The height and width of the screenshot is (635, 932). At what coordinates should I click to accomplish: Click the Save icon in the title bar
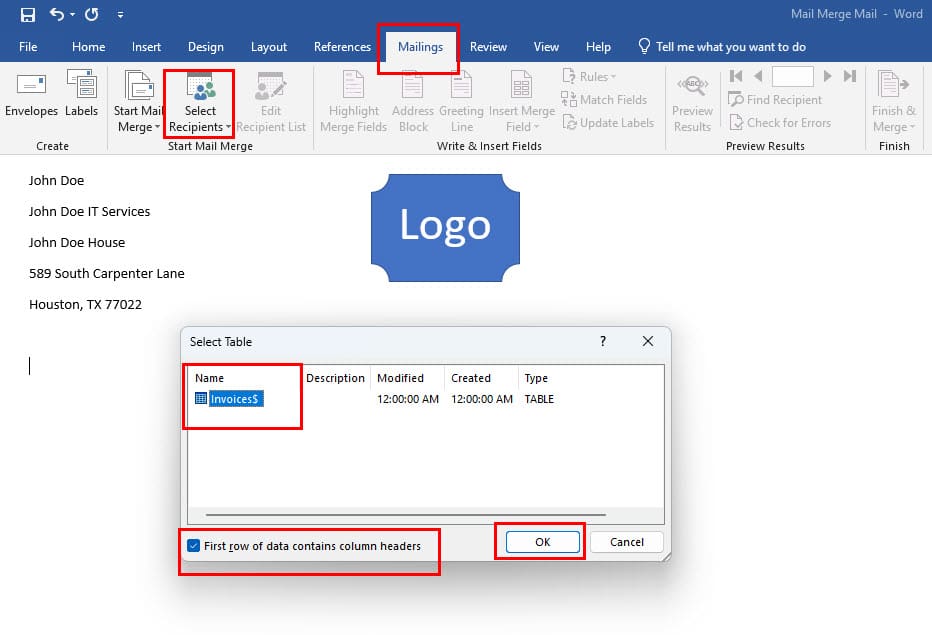click(x=27, y=14)
